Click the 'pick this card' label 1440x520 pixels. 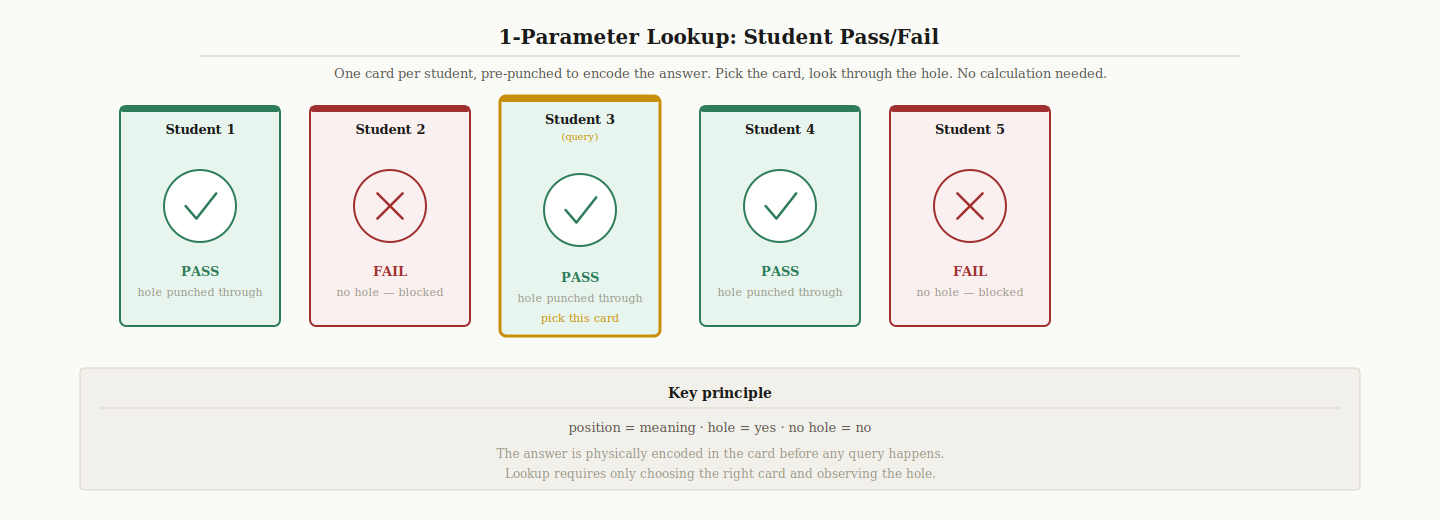(x=580, y=318)
